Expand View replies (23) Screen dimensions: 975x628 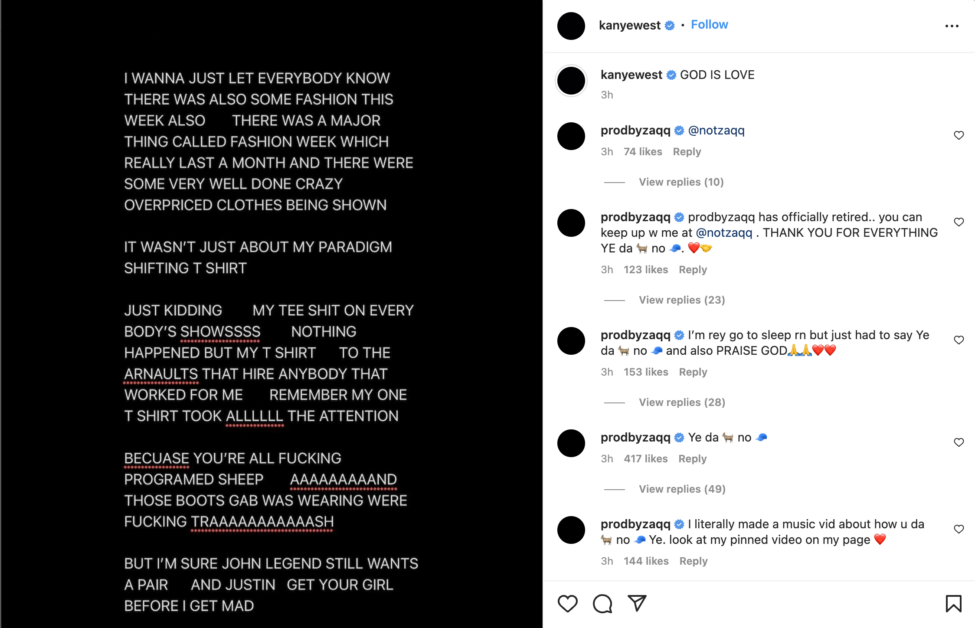(x=682, y=300)
